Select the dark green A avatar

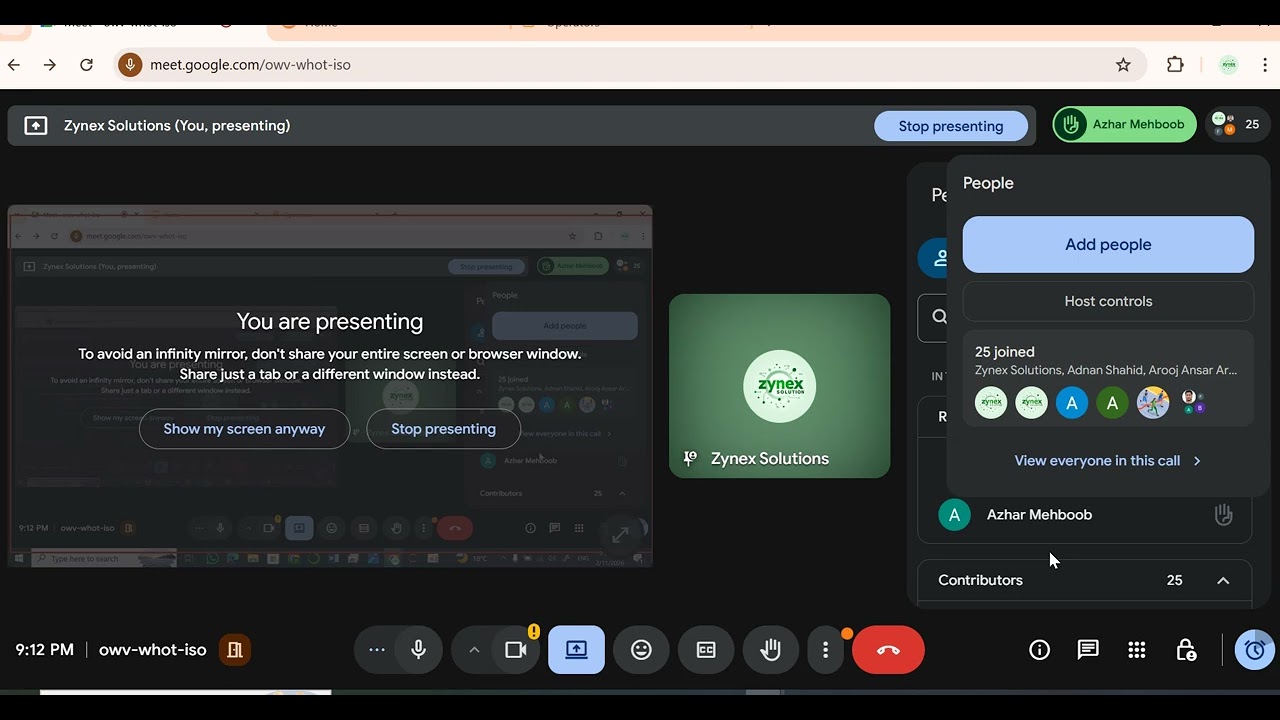point(1112,403)
